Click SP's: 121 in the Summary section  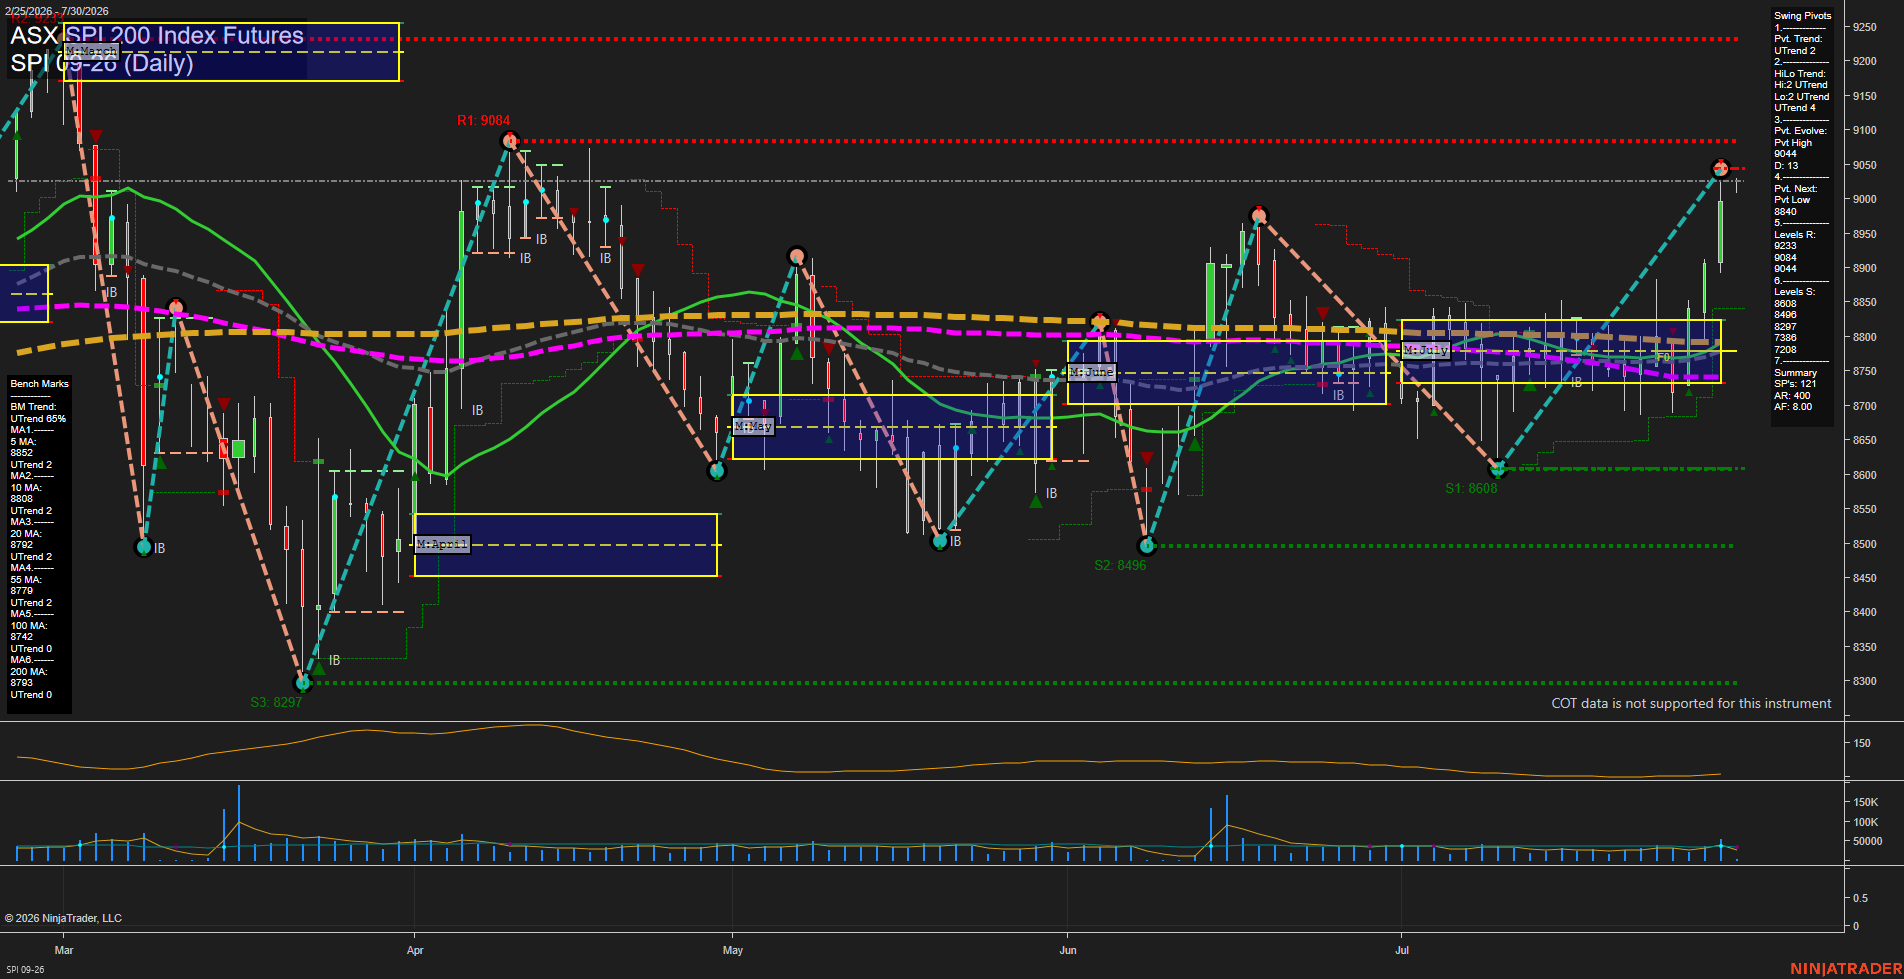click(x=1794, y=384)
